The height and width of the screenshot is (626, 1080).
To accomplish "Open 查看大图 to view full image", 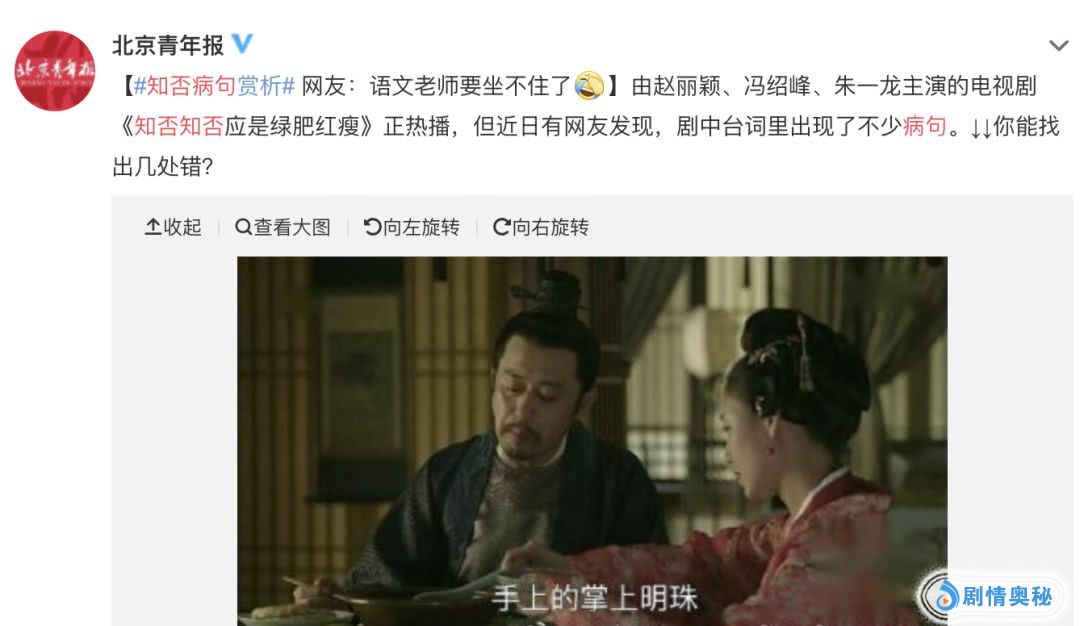I will [283, 227].
